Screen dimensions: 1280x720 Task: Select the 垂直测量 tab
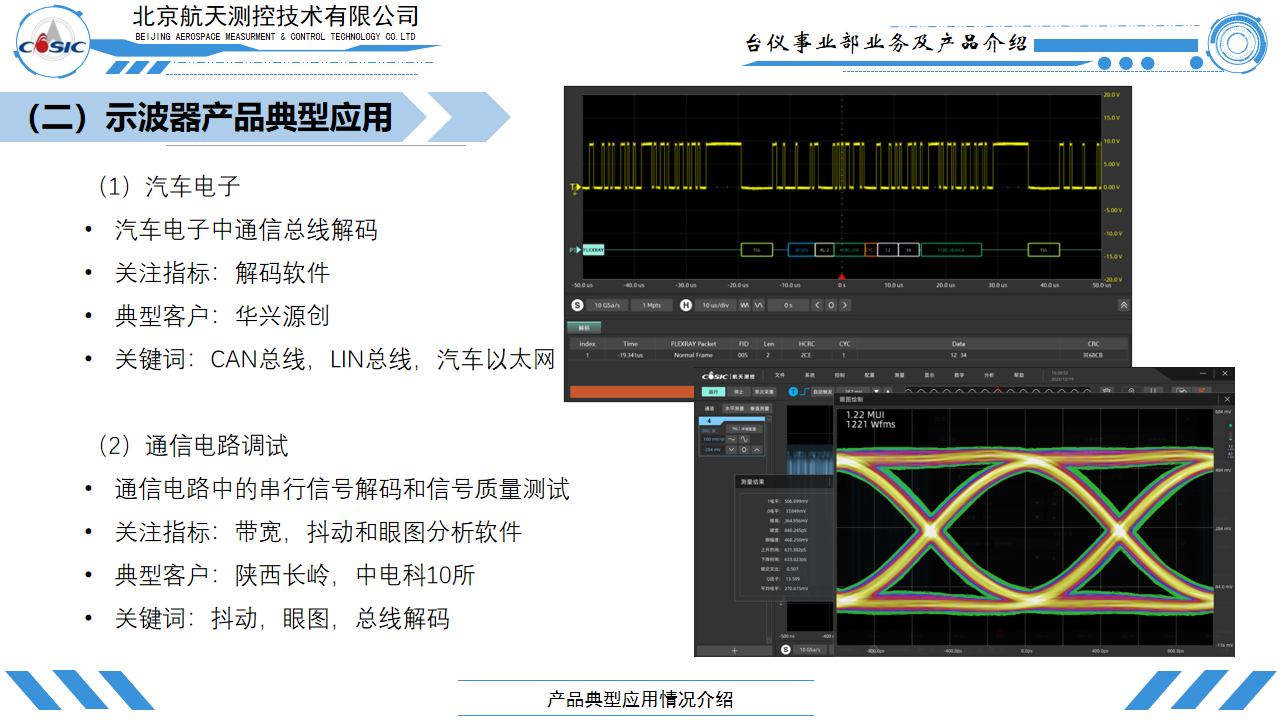pos(760,409)
